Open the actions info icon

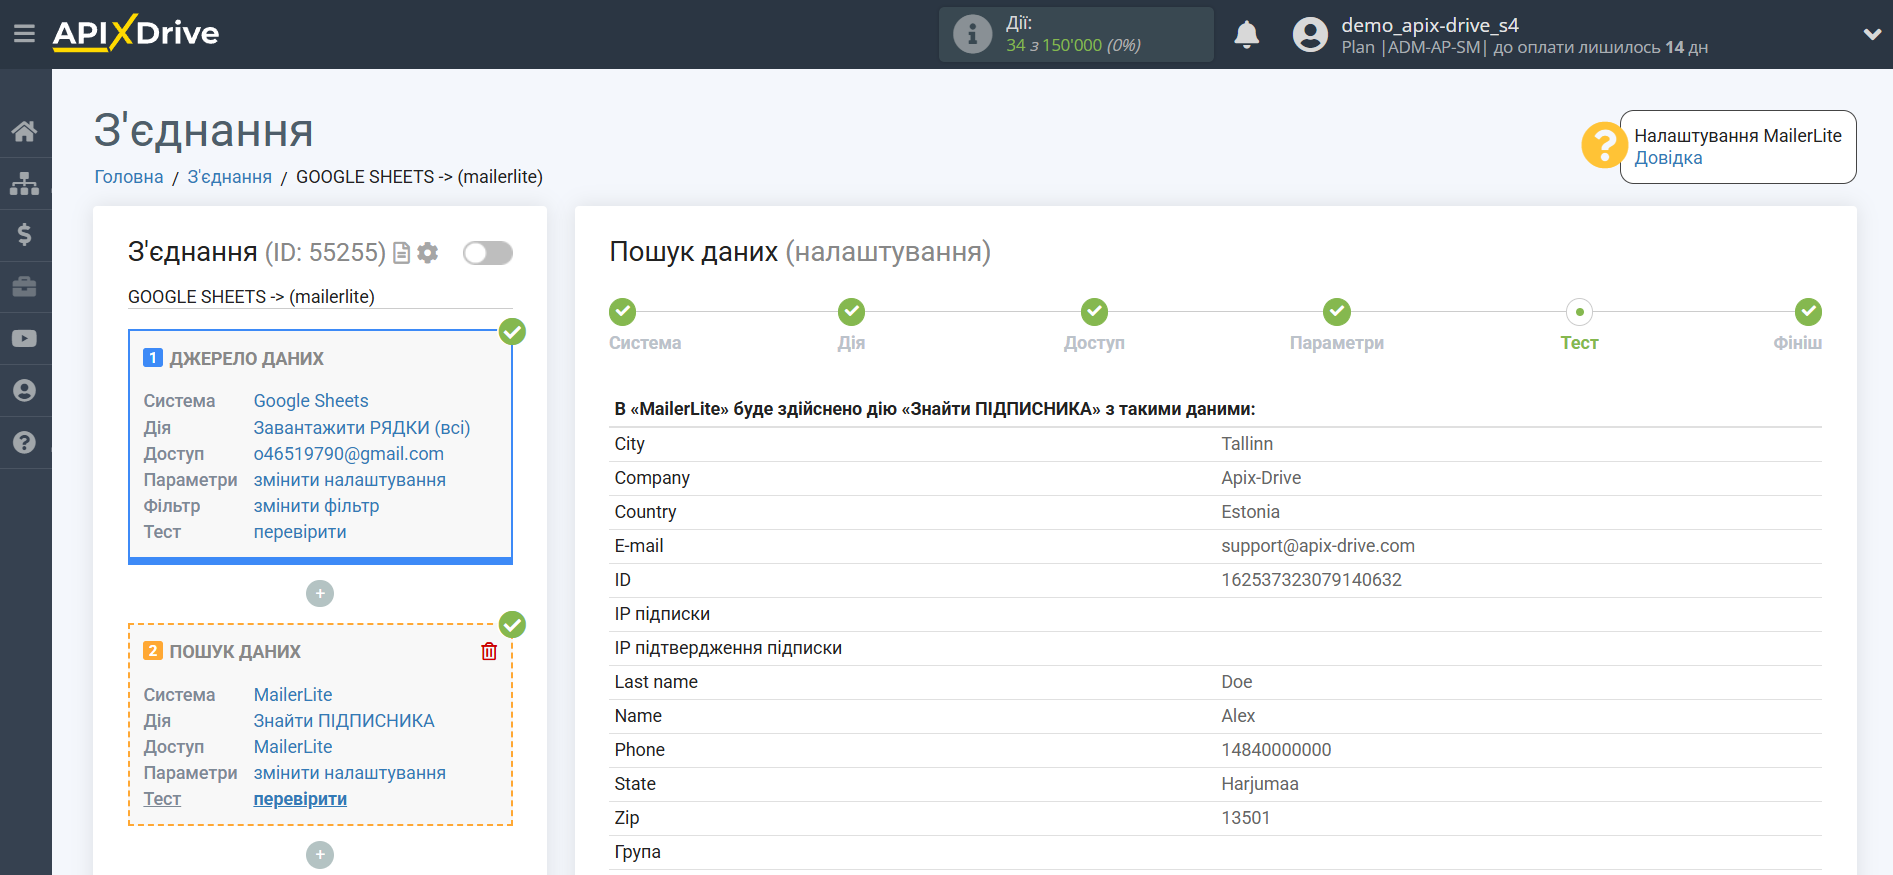pyautogui.click(x=972, y=34)
